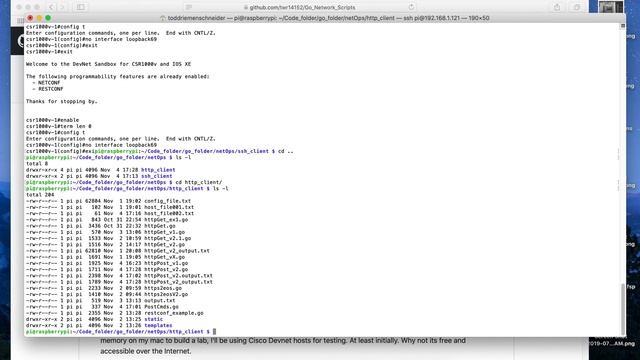
Task: Click 'Welcome to the DevNet Sandbox' line
Action: point(108,64)
